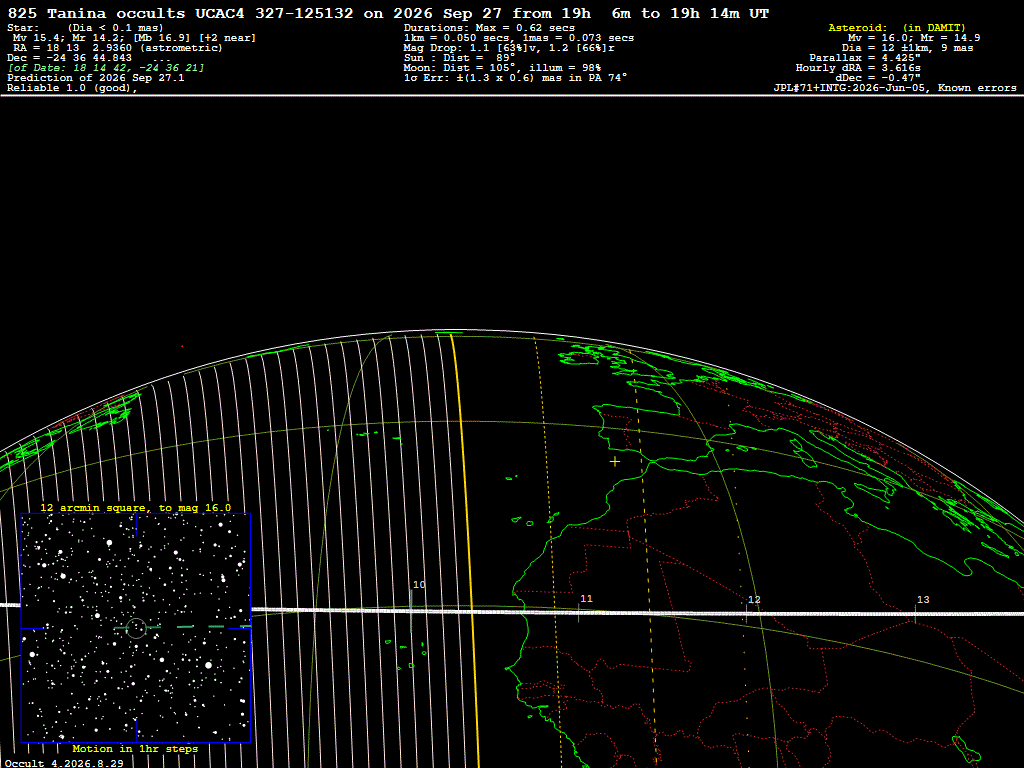The width and height of the screenshot is (1024, 768).
Task: Click the solid yellow central line
Action: 465,549
